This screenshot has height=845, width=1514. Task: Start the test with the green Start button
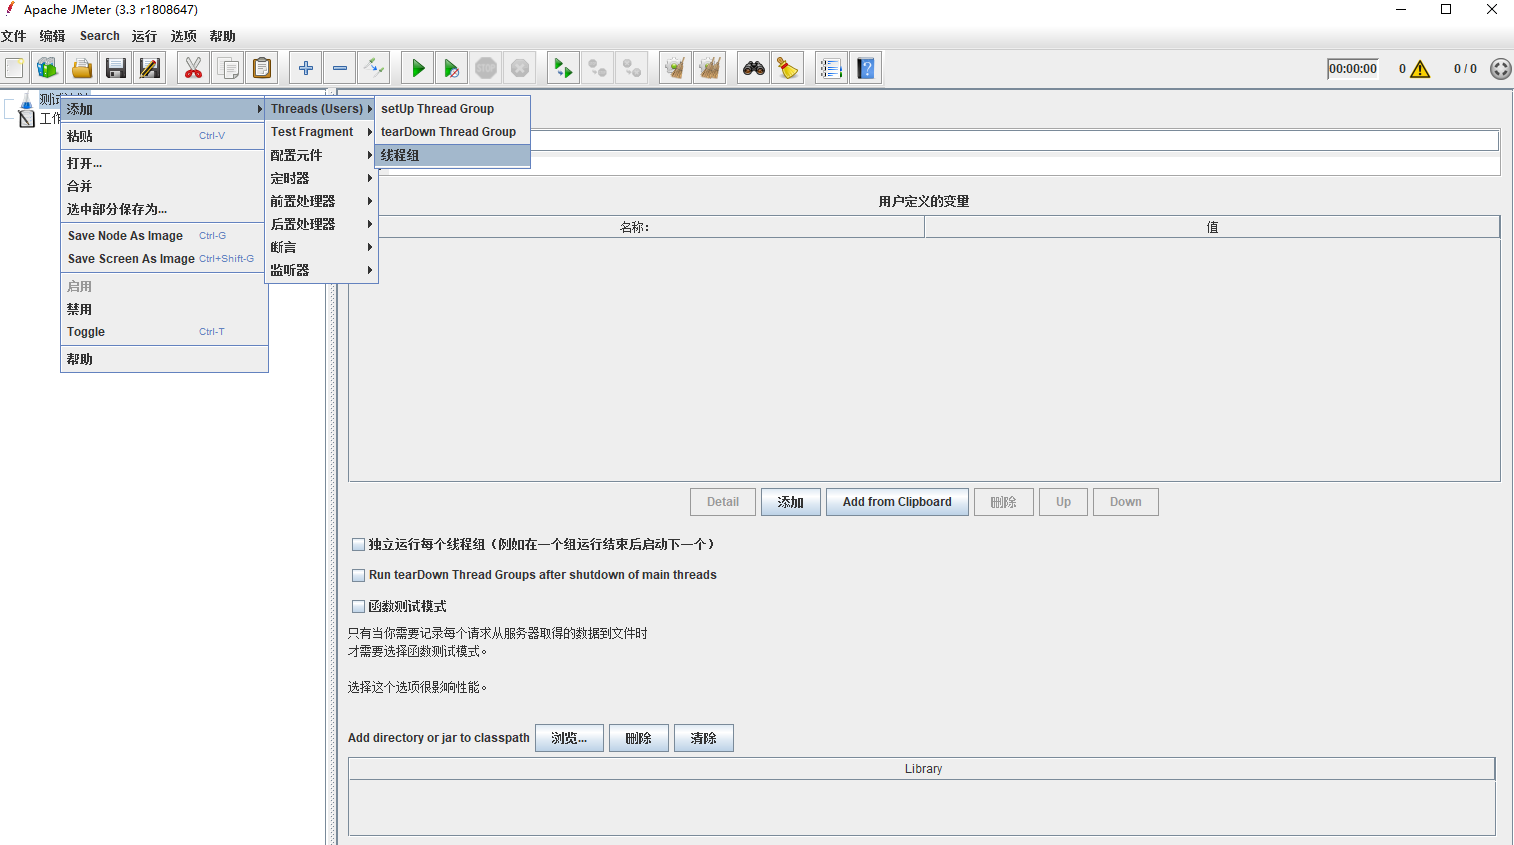tap(417, 67)
